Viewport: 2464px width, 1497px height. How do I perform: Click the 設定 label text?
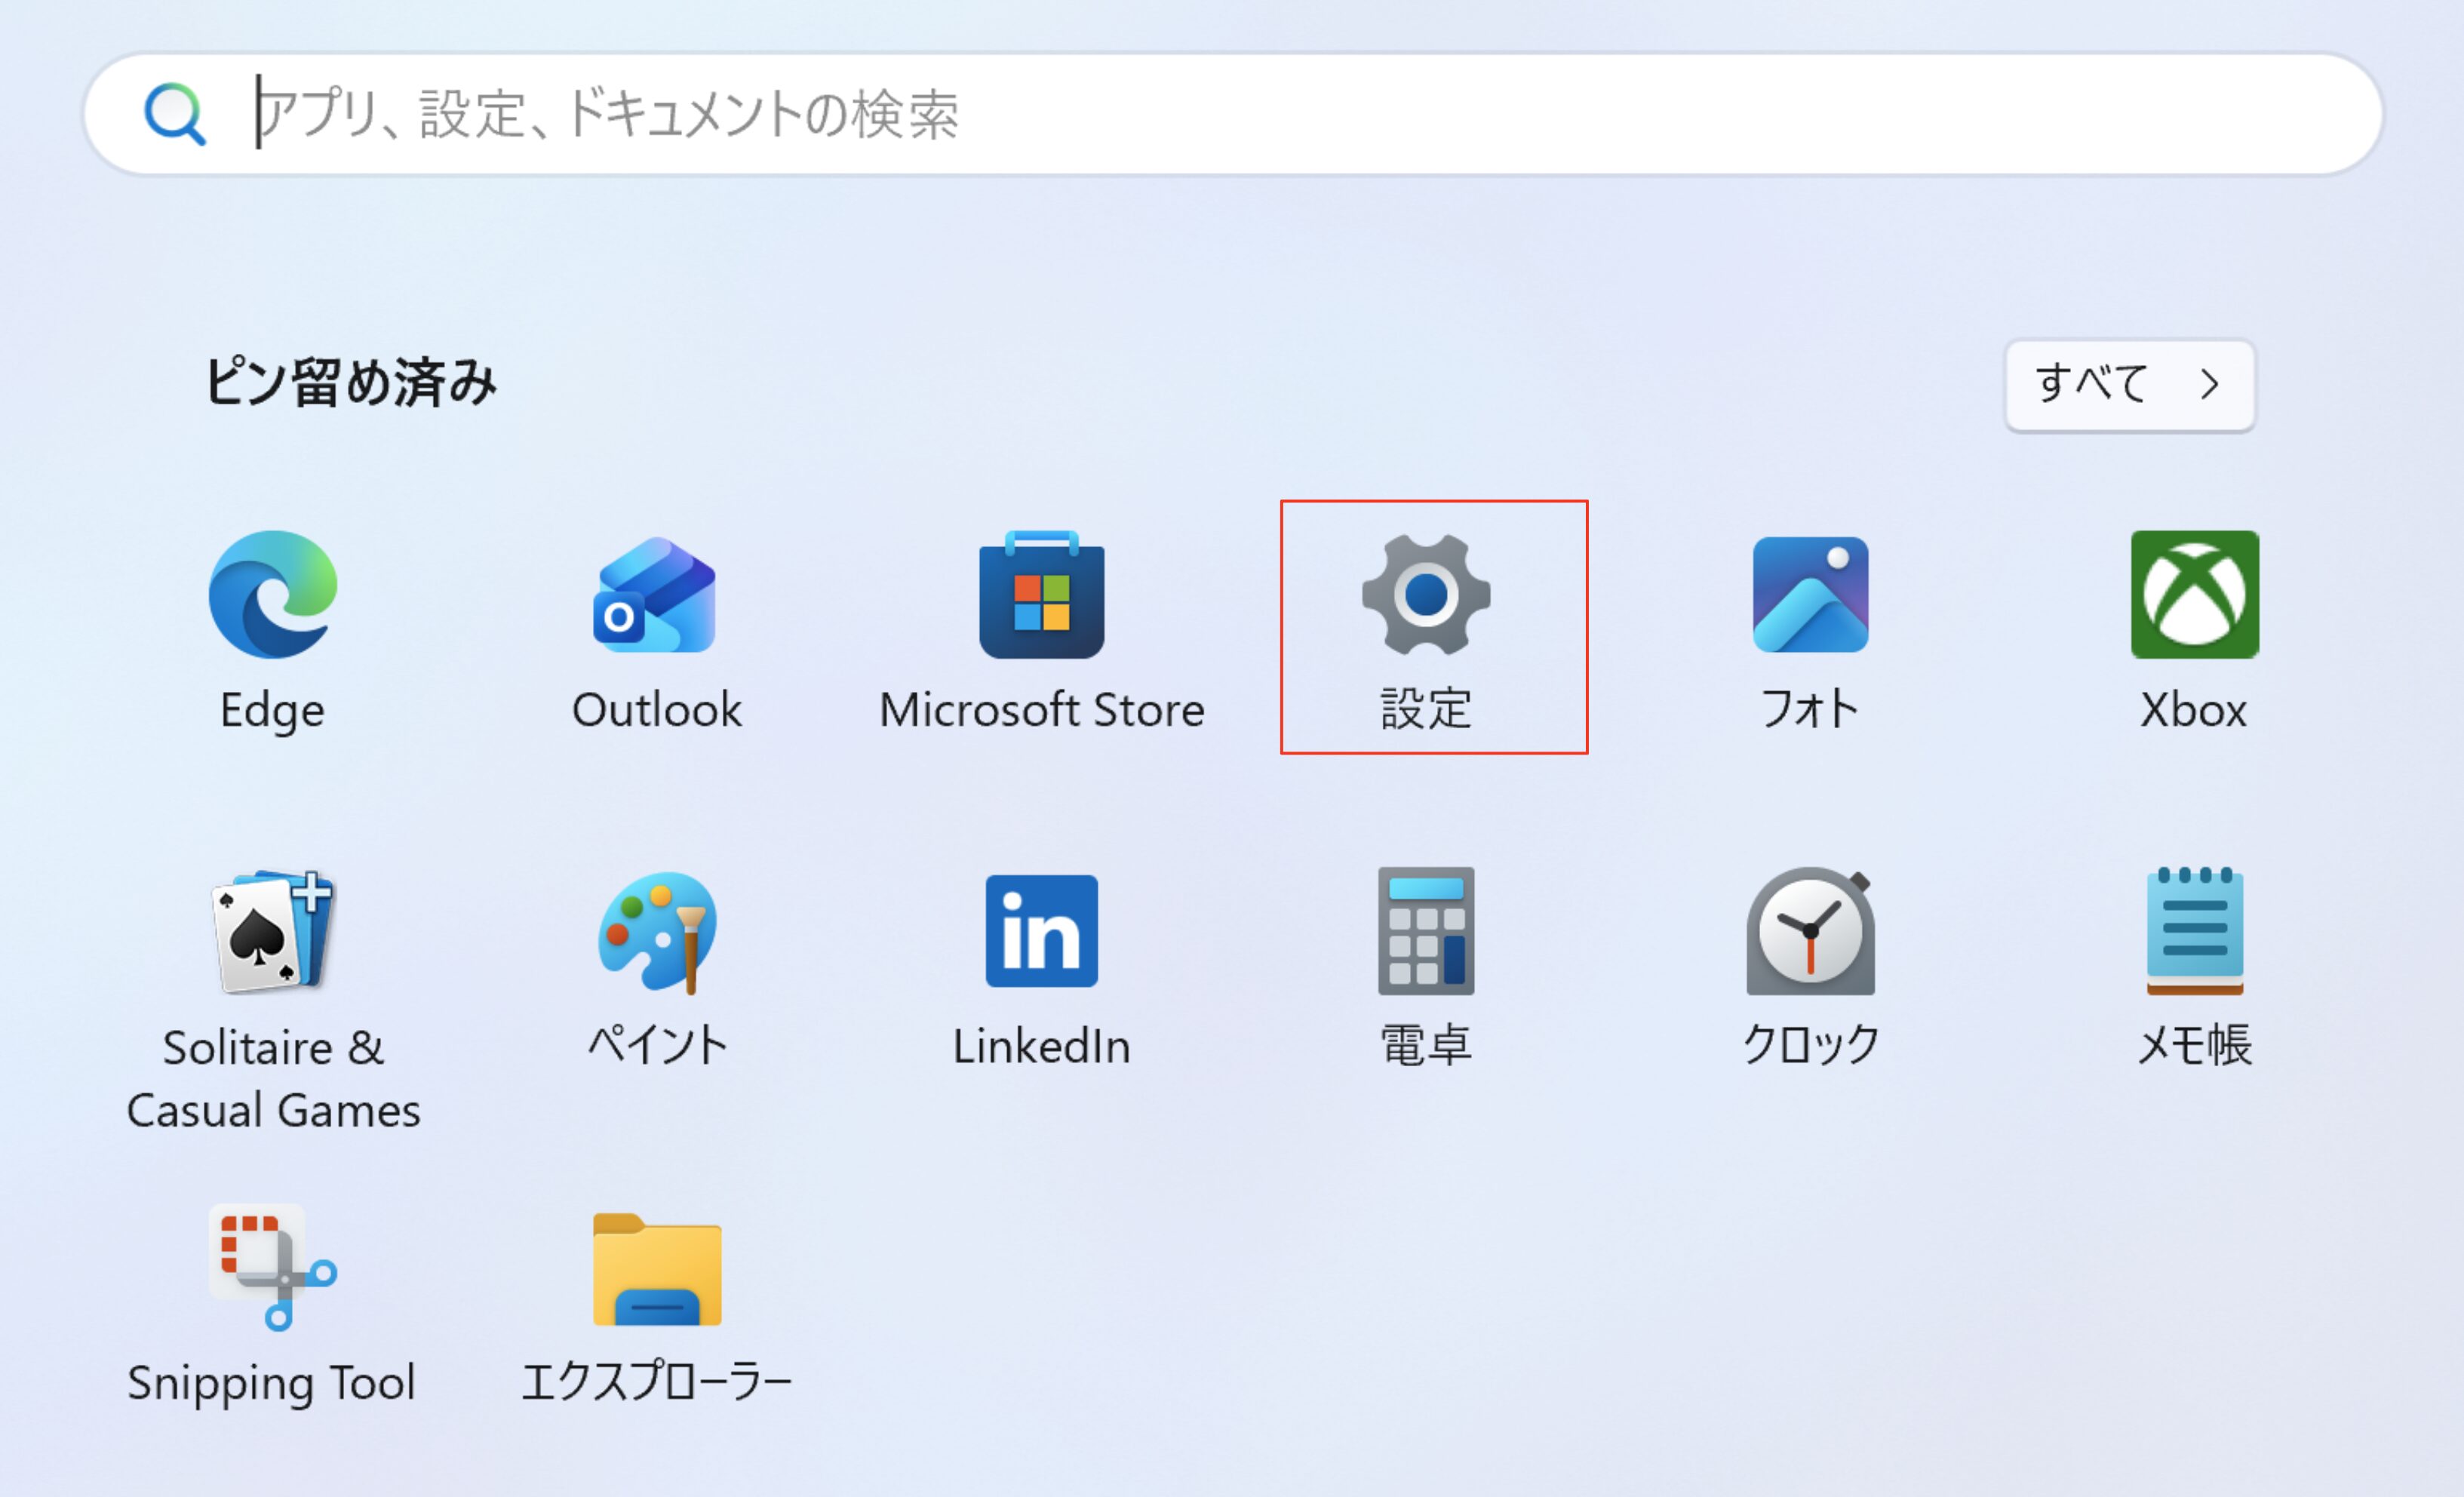1425,710
